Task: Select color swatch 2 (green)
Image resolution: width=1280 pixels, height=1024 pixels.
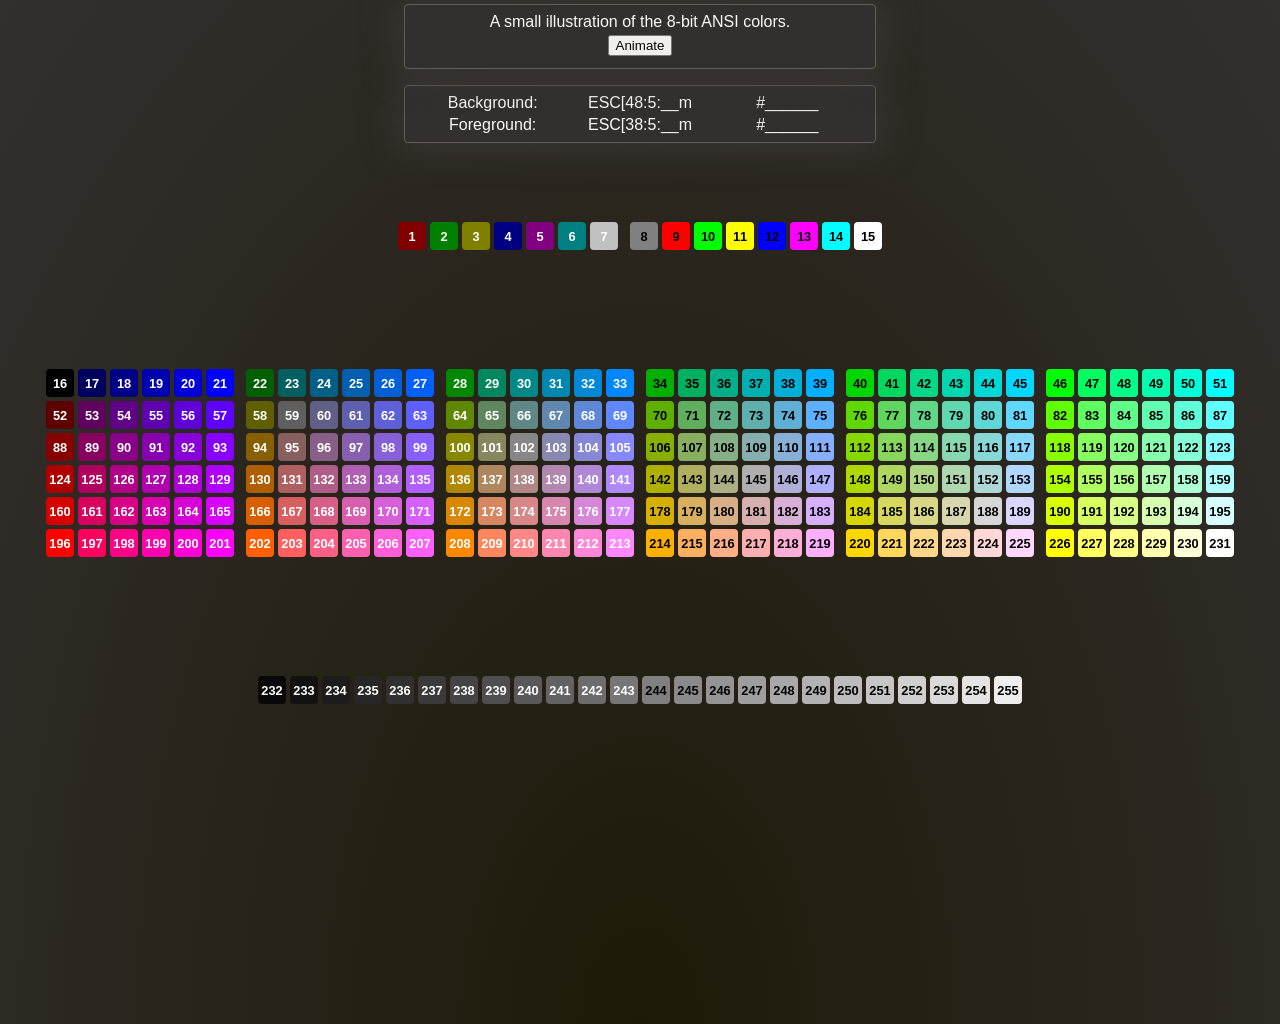Action: (x=444, y=236)
